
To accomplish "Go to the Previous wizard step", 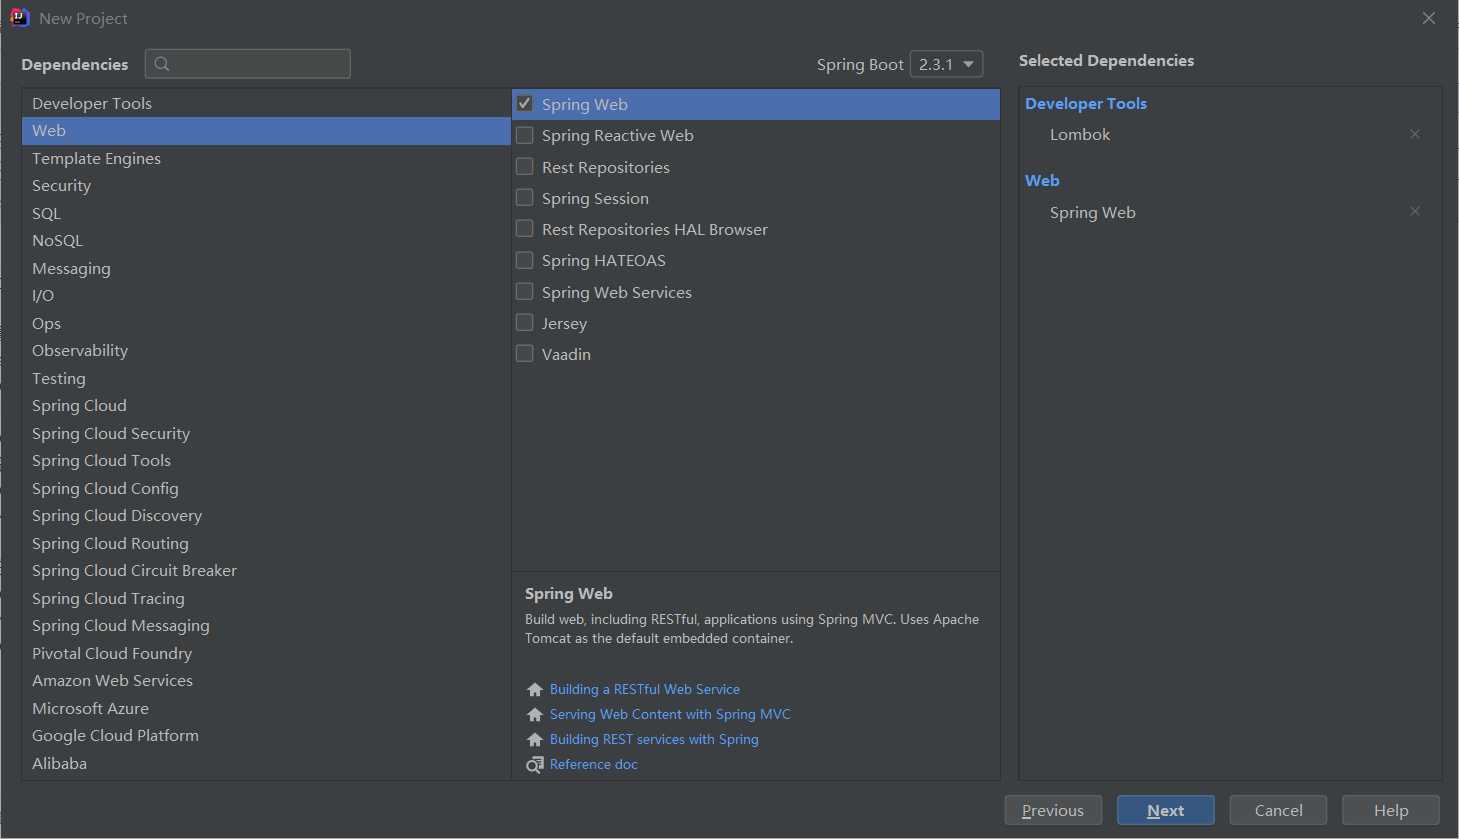I will pos(1053,810).
